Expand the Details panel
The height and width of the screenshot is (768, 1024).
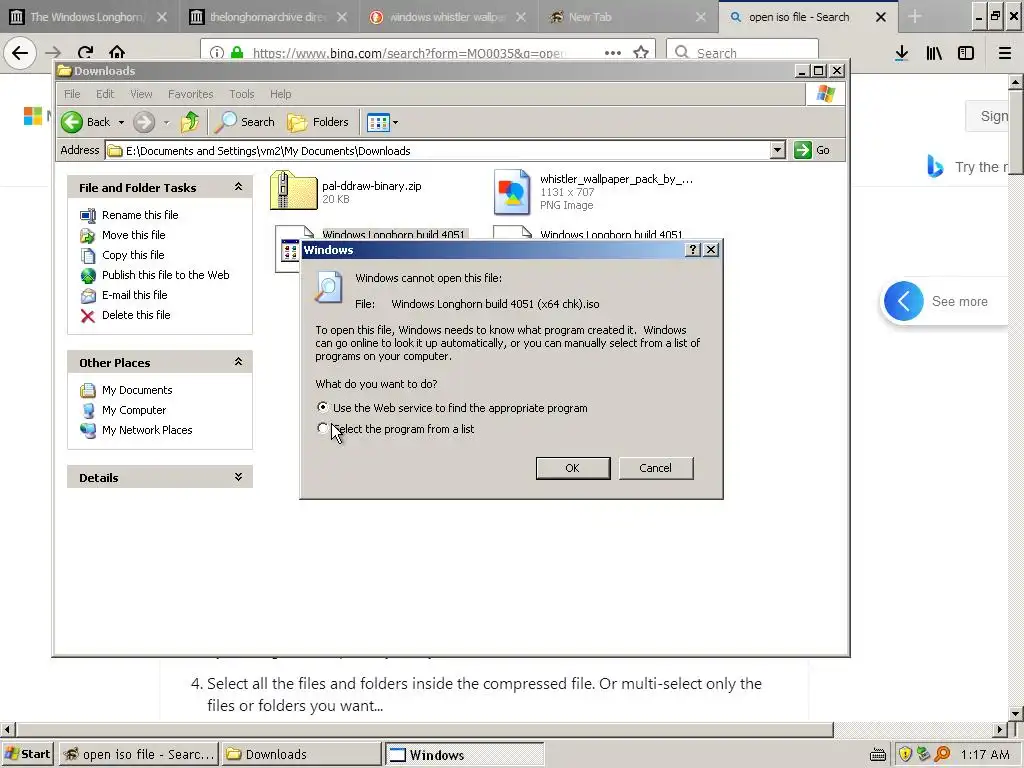click(x=238, y=477)
